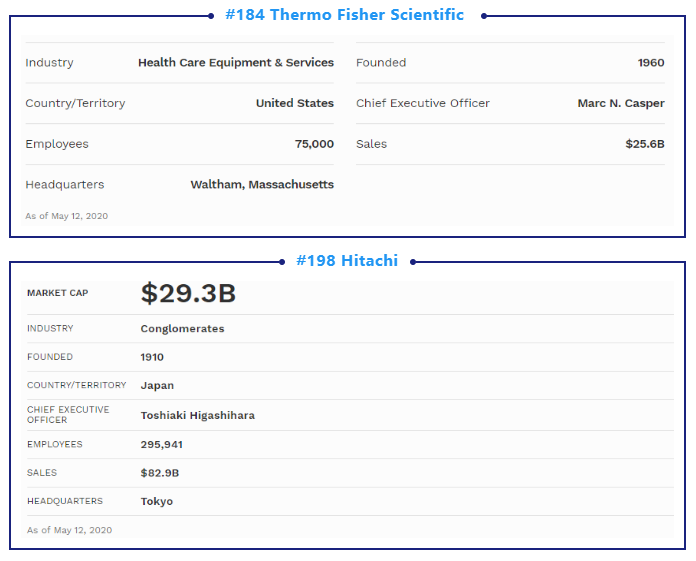
Task: Click the $25.6B sales value
Action: point(645,144)
